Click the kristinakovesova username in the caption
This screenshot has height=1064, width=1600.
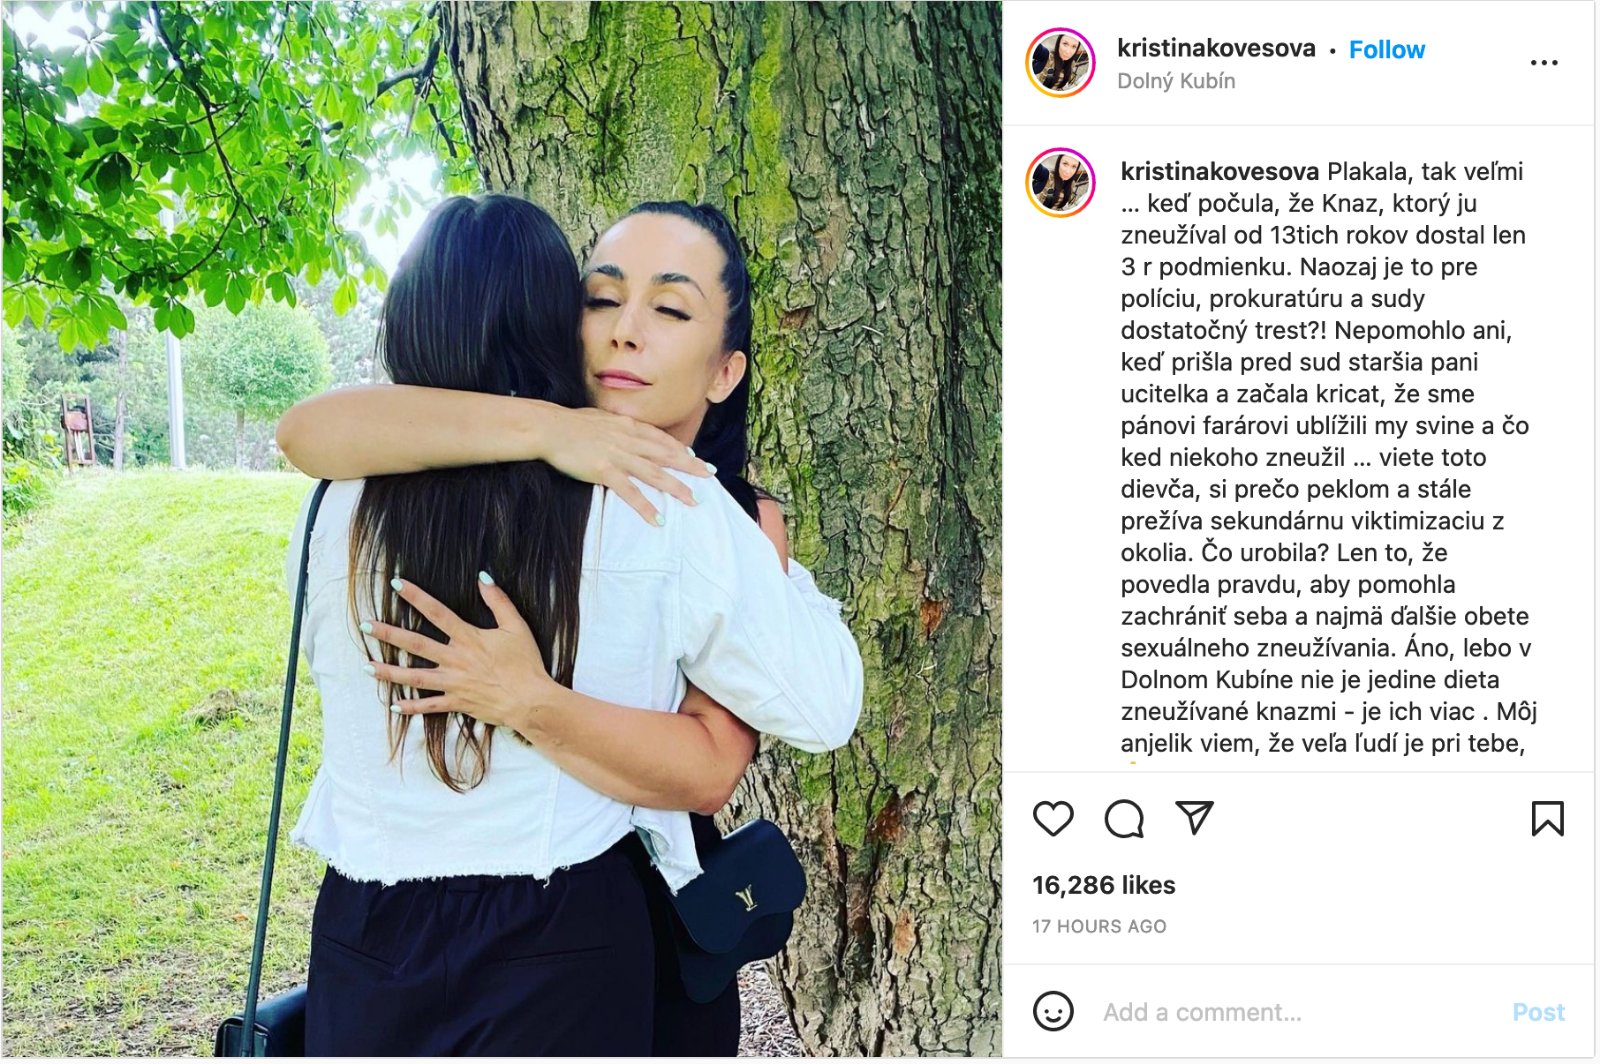[1220, 171]
